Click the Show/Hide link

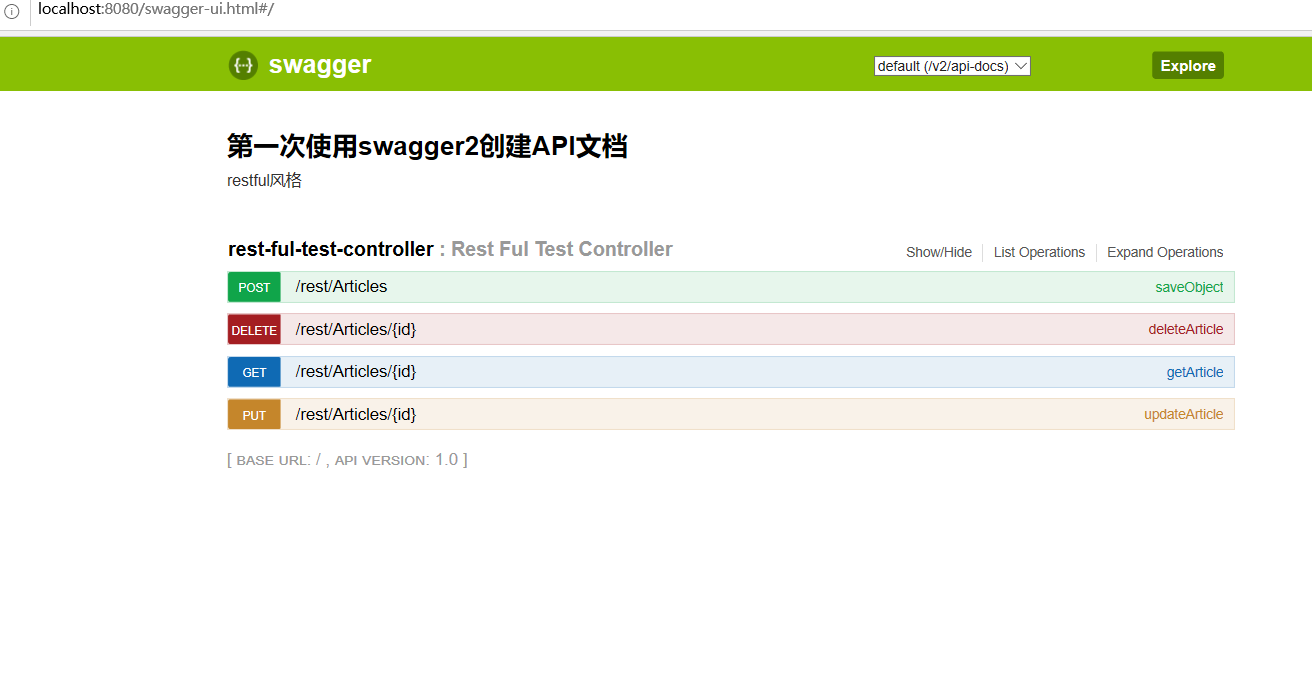(x=939, y=252)
